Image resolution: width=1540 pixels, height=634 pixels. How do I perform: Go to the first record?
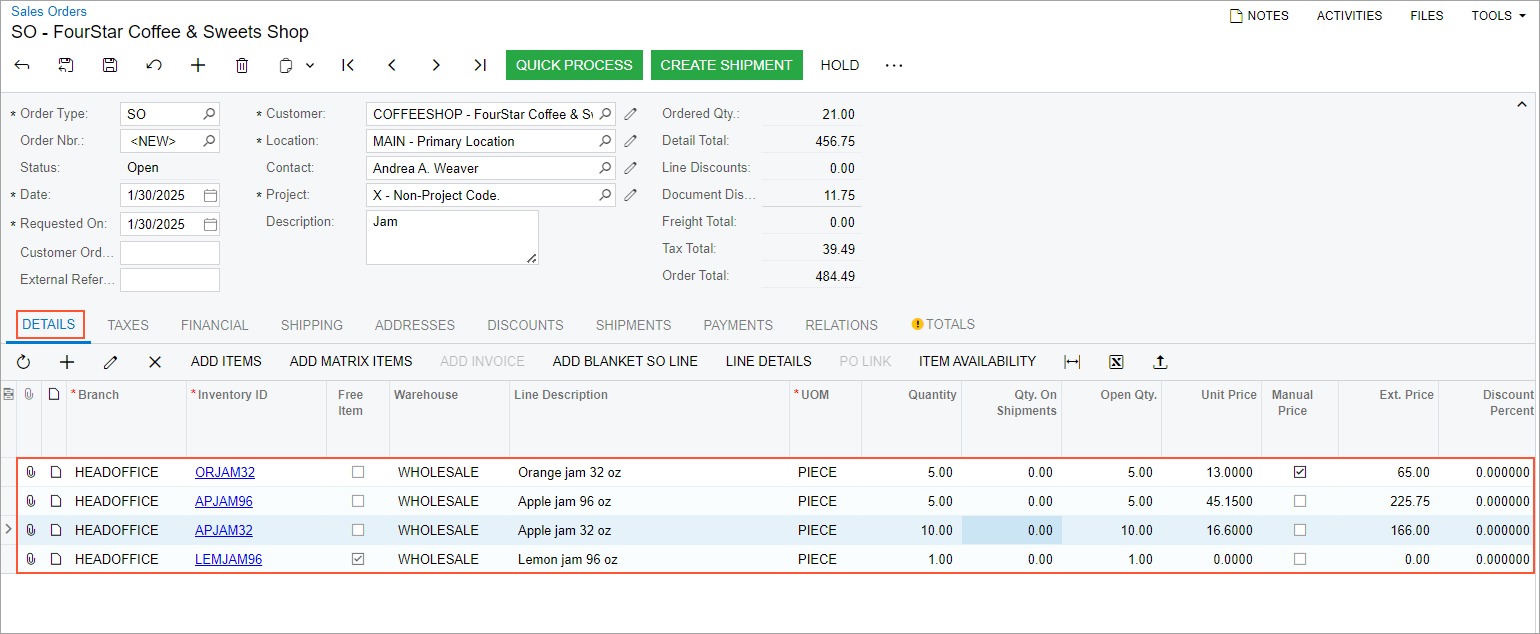[x=348, y=65]
